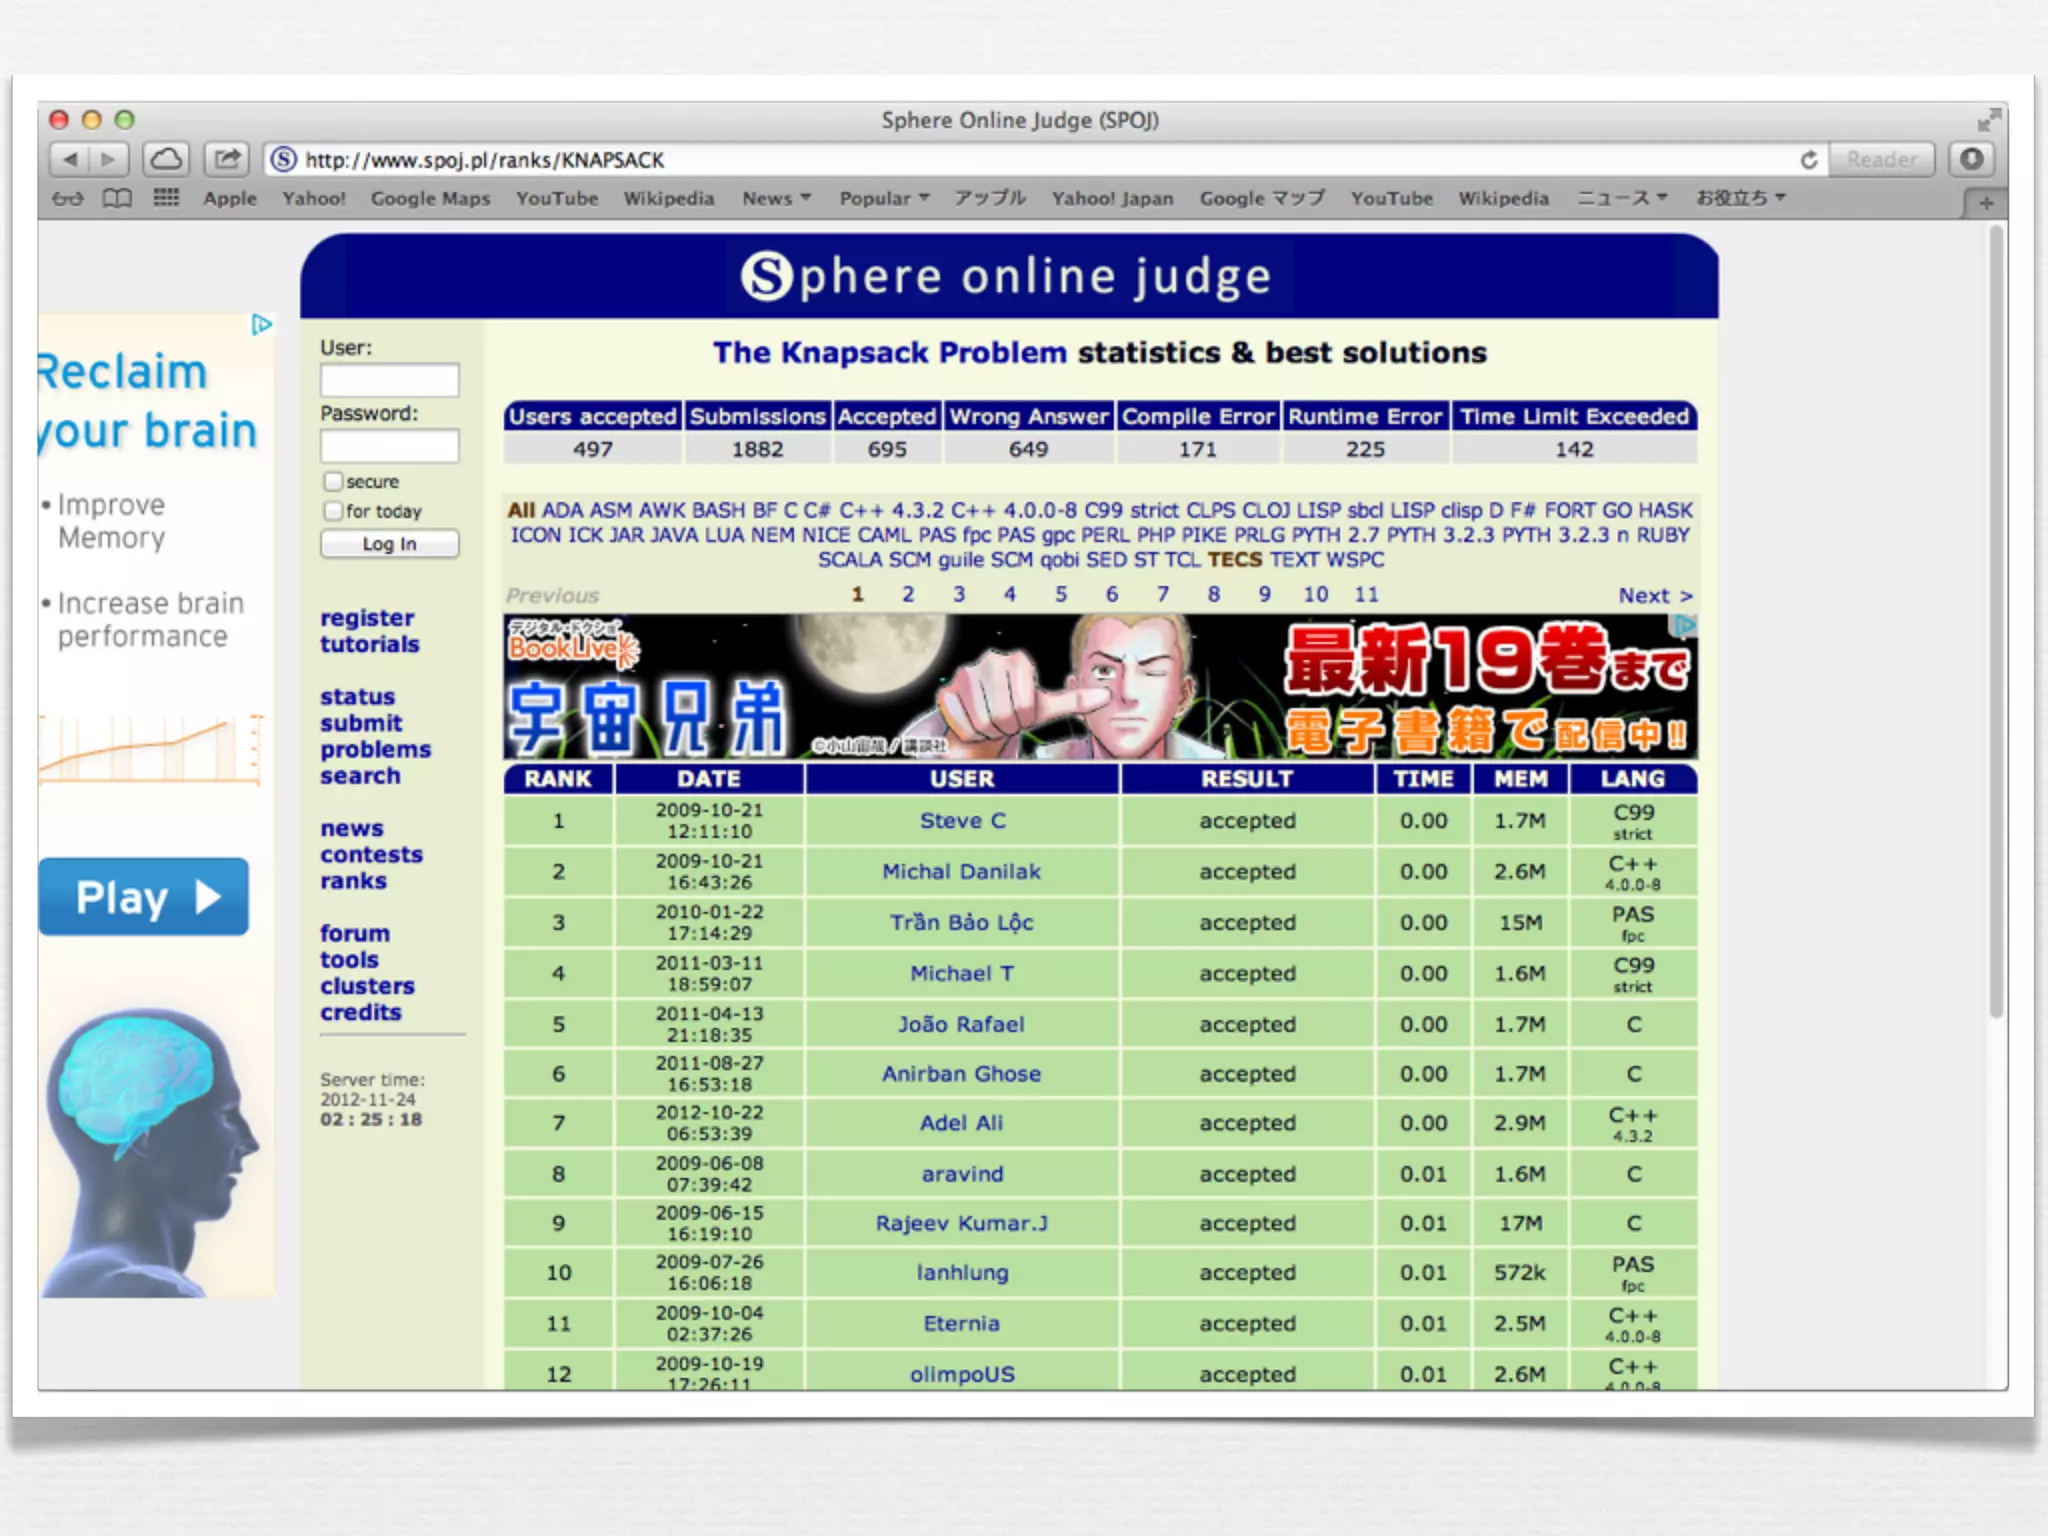Open the ニュース bookmarks dropdown
Image resolution: width=2048 pixels, height=1536 pixels.
(1622, 198)
